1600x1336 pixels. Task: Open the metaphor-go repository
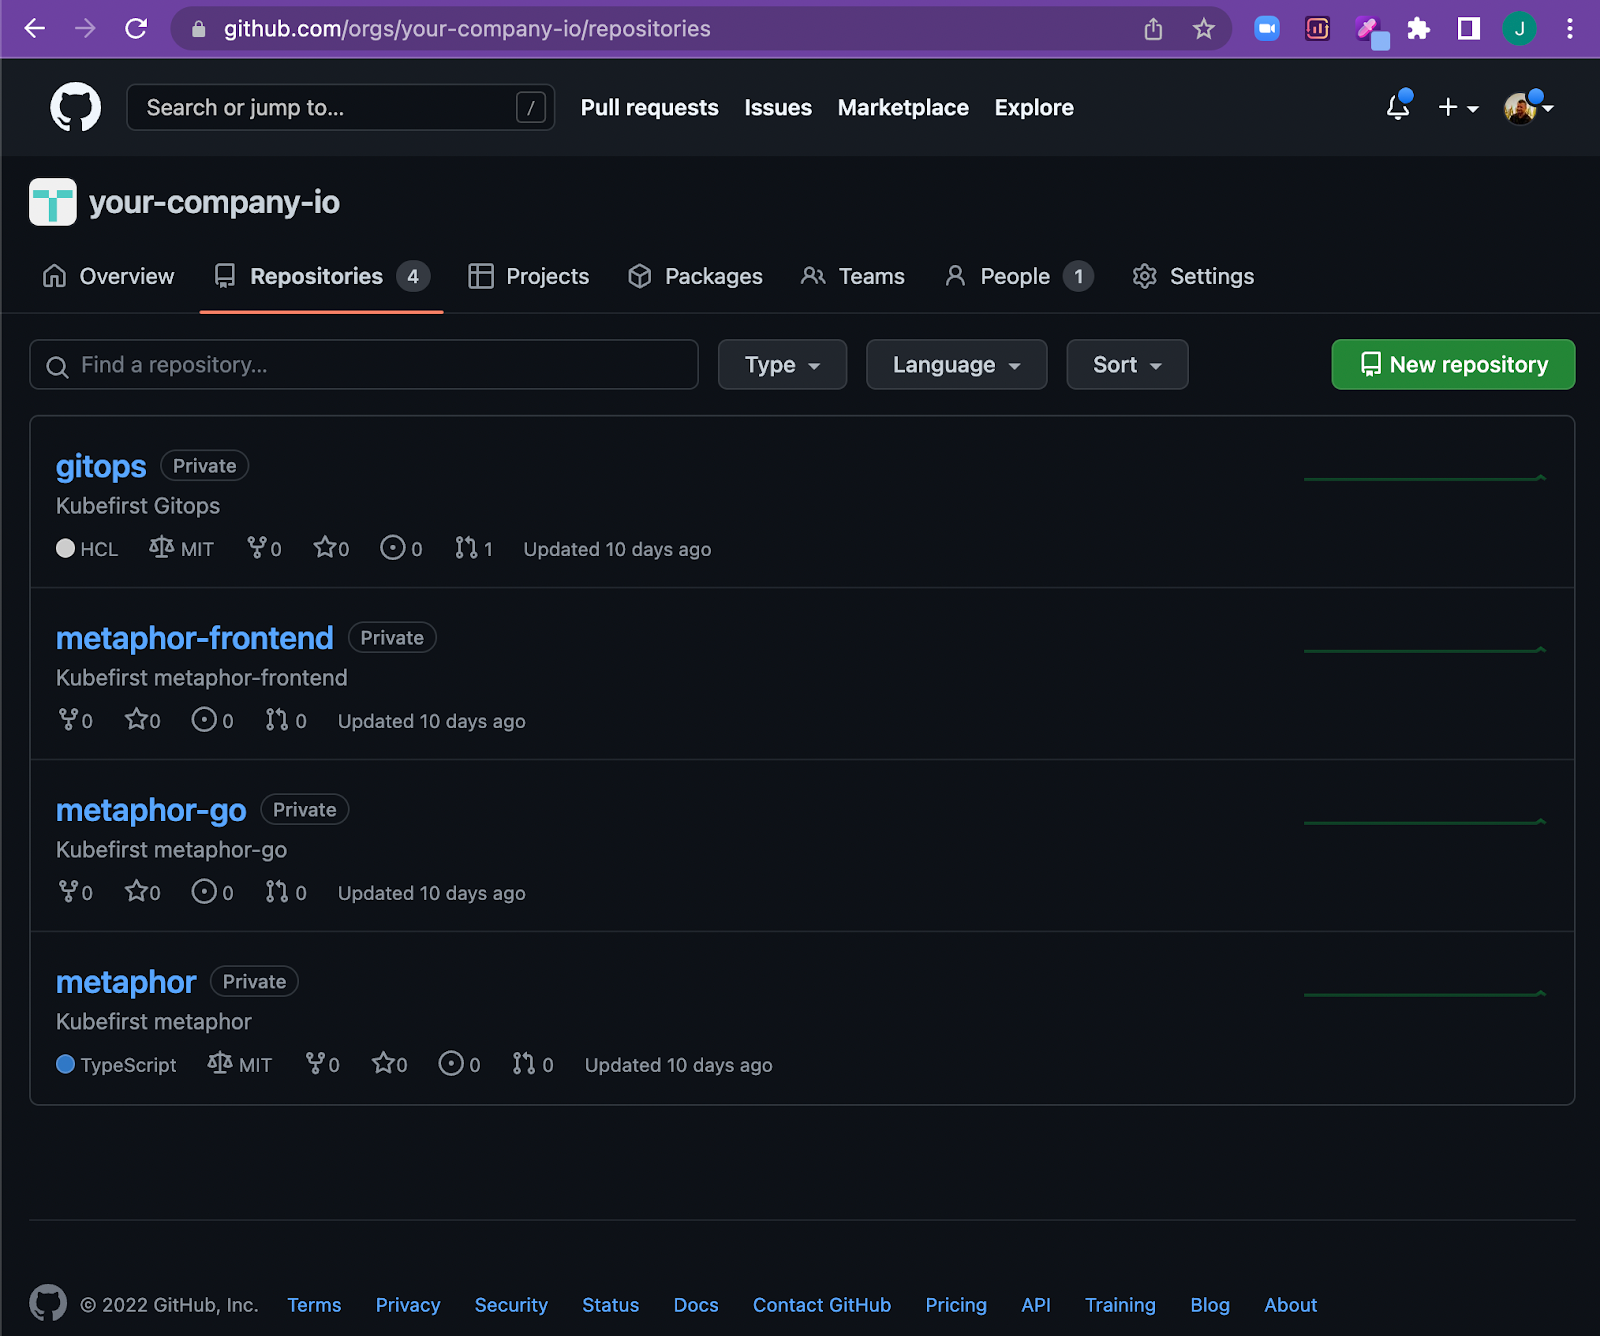click(x=151, y=810)
